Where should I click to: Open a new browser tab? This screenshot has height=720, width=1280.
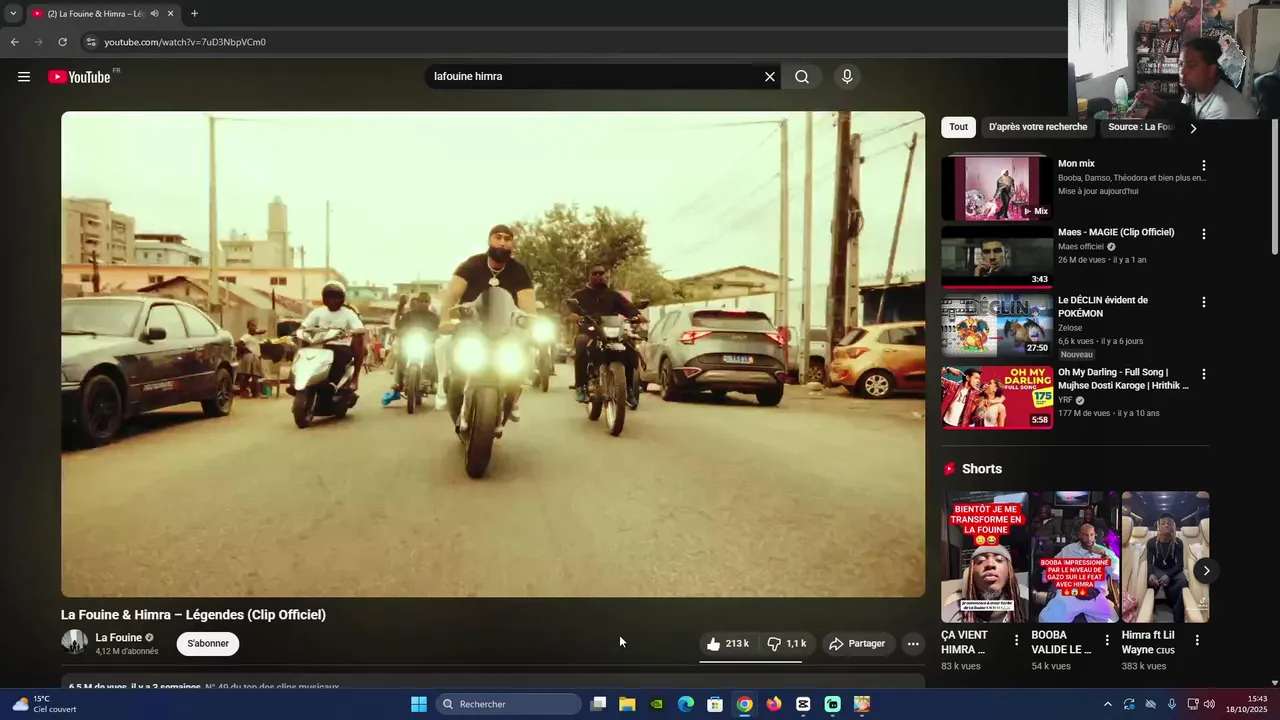194,14
